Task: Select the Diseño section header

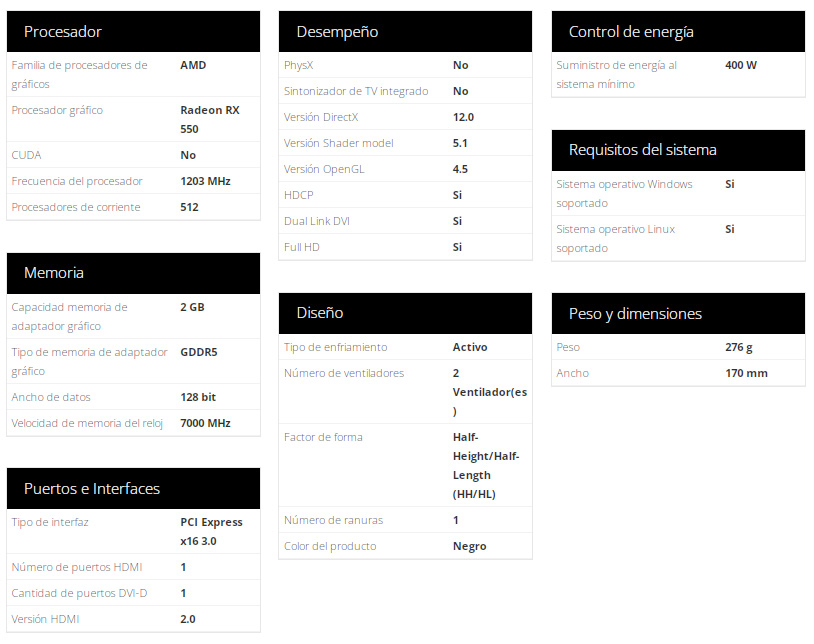Action: pyautogui.click(x=405, y=313)
